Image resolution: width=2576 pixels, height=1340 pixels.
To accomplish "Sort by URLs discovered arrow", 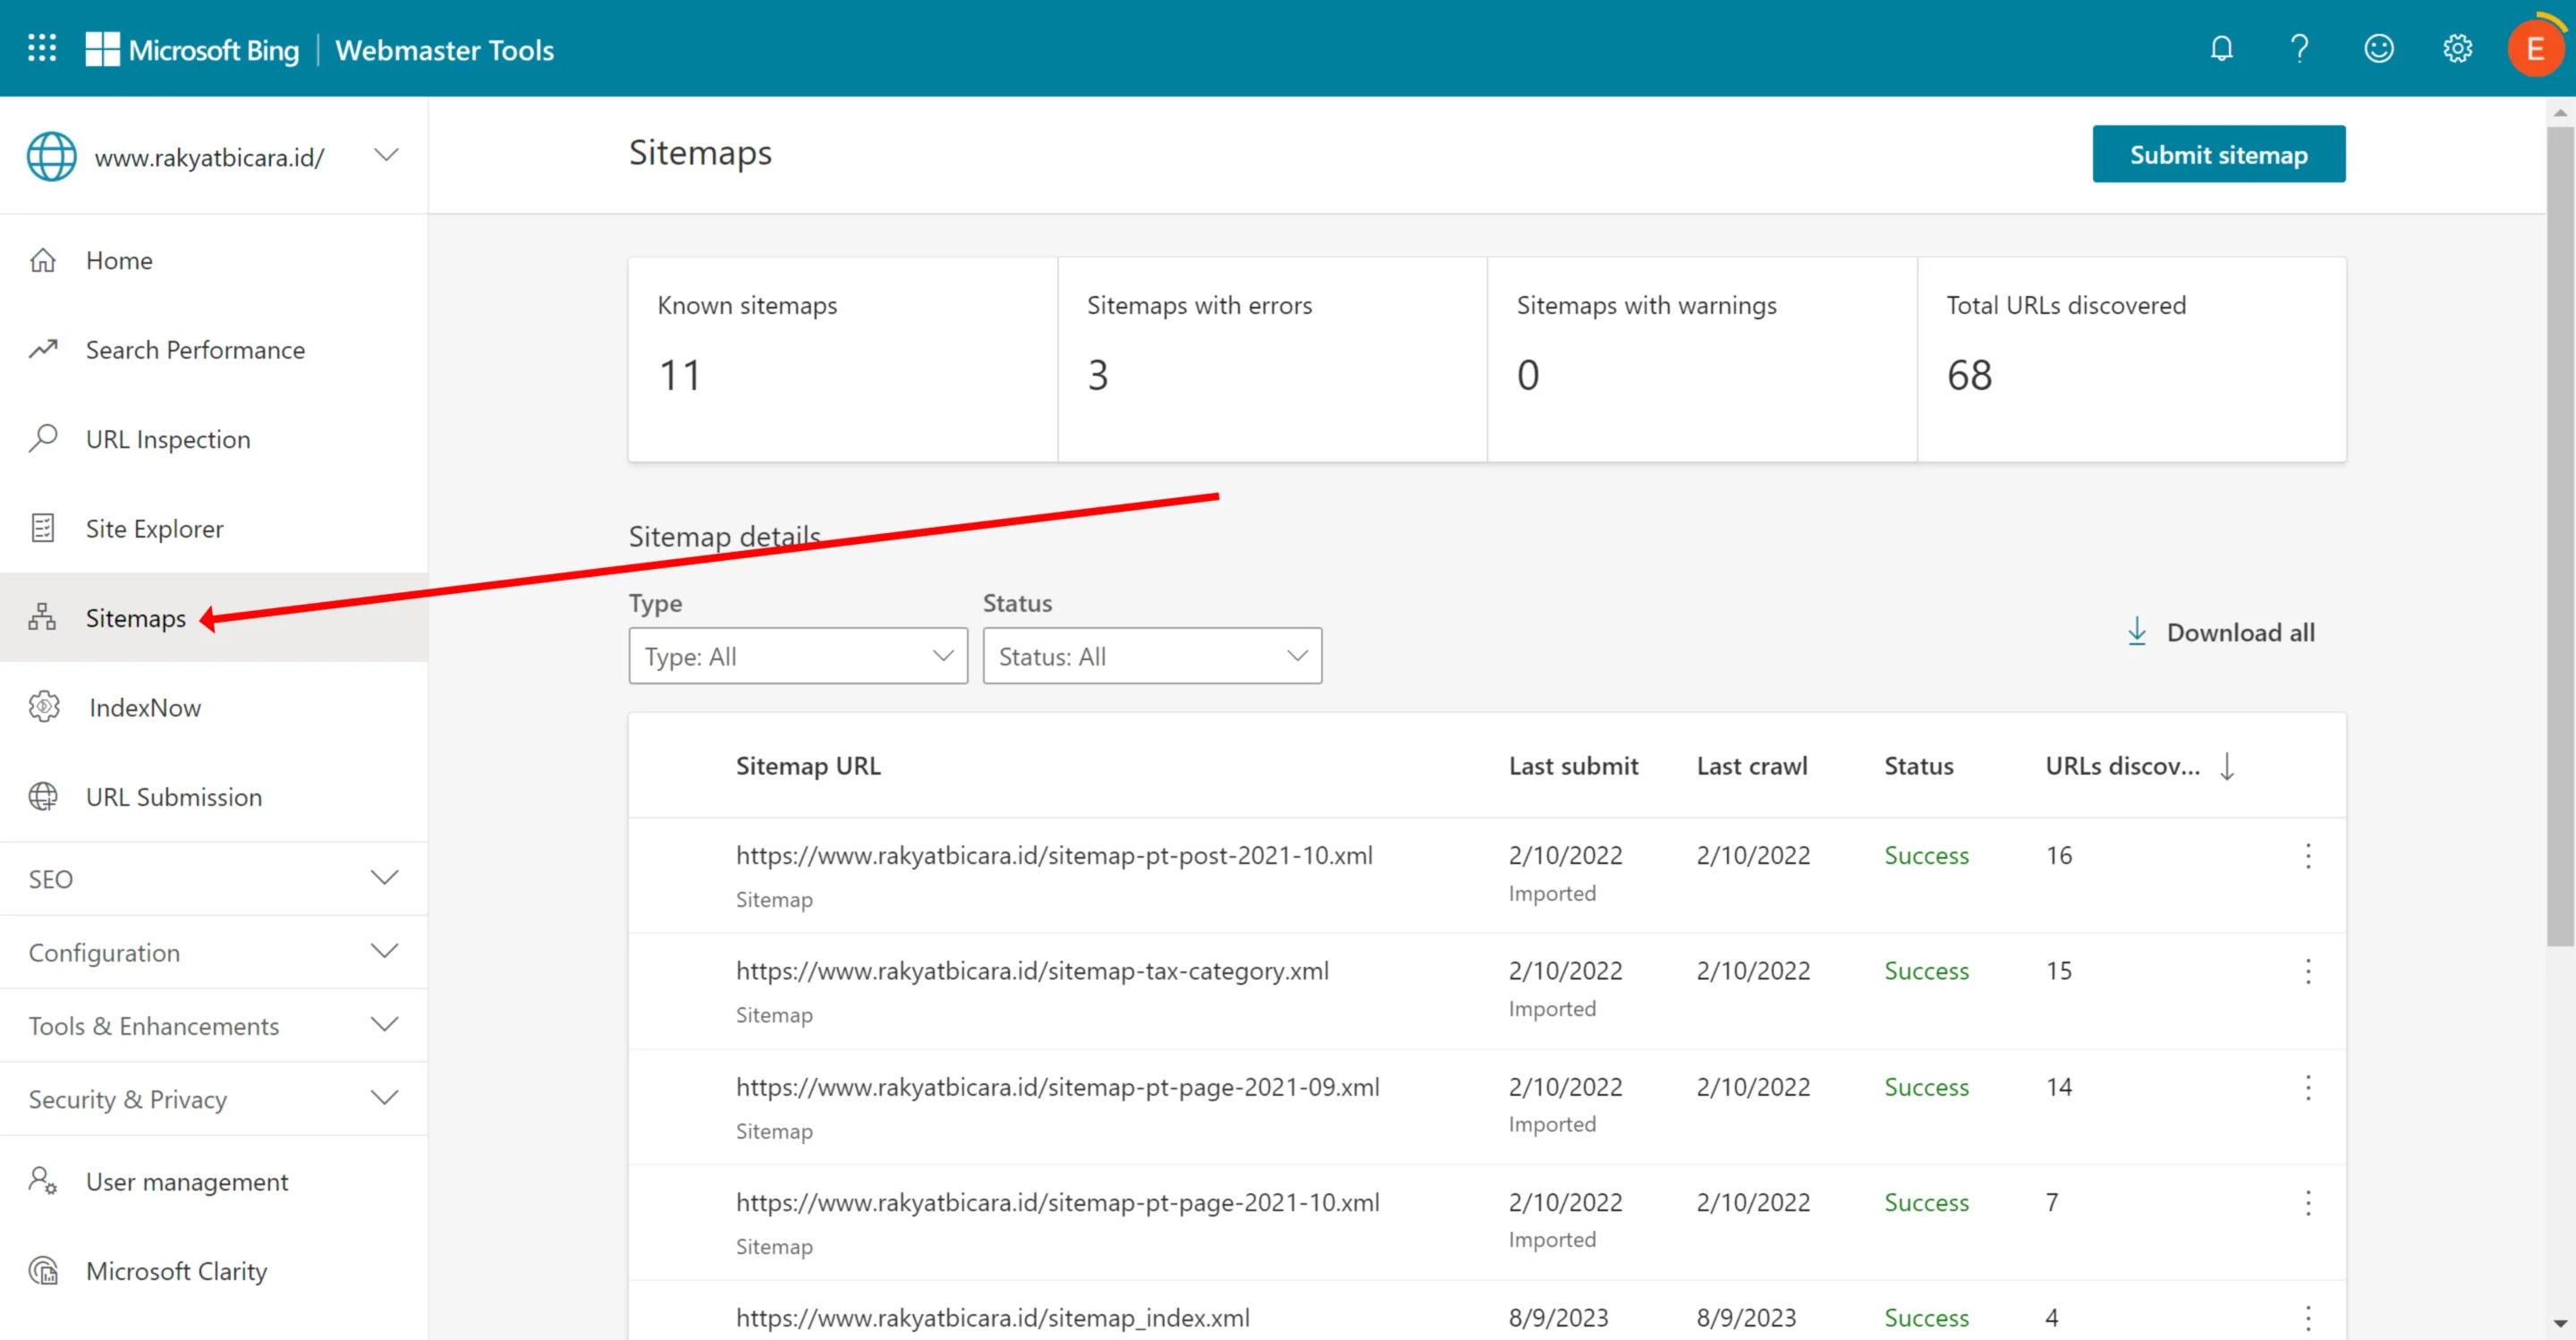I will point(2227,766).
